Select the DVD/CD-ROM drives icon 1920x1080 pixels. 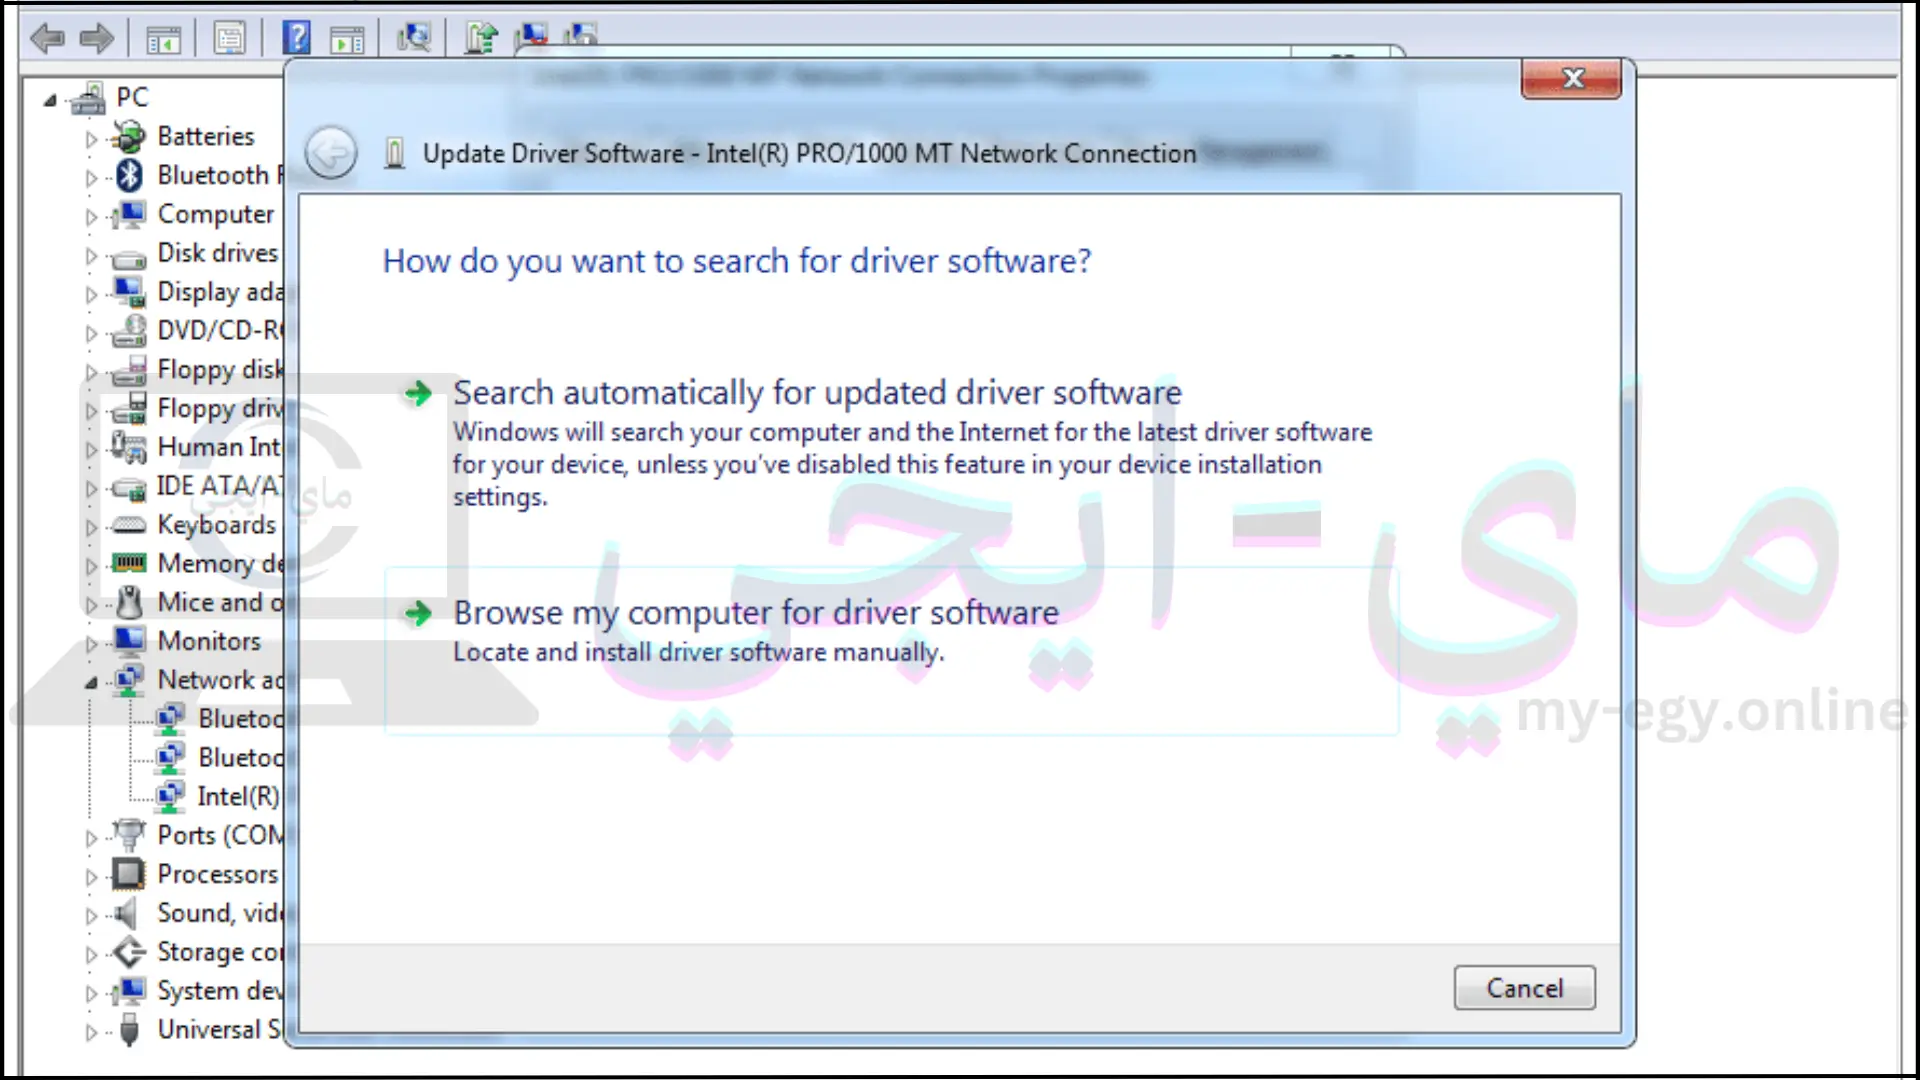tap(129, 330)
